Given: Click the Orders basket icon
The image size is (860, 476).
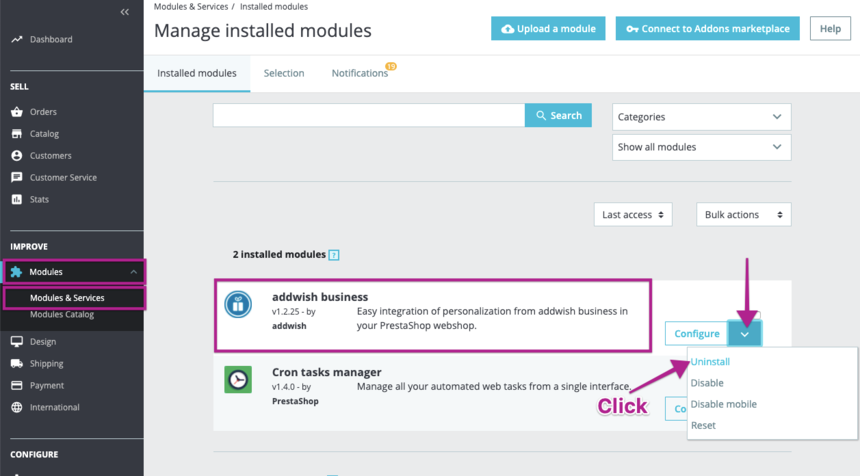Looking at the screenshot, I should click(17, 112).
